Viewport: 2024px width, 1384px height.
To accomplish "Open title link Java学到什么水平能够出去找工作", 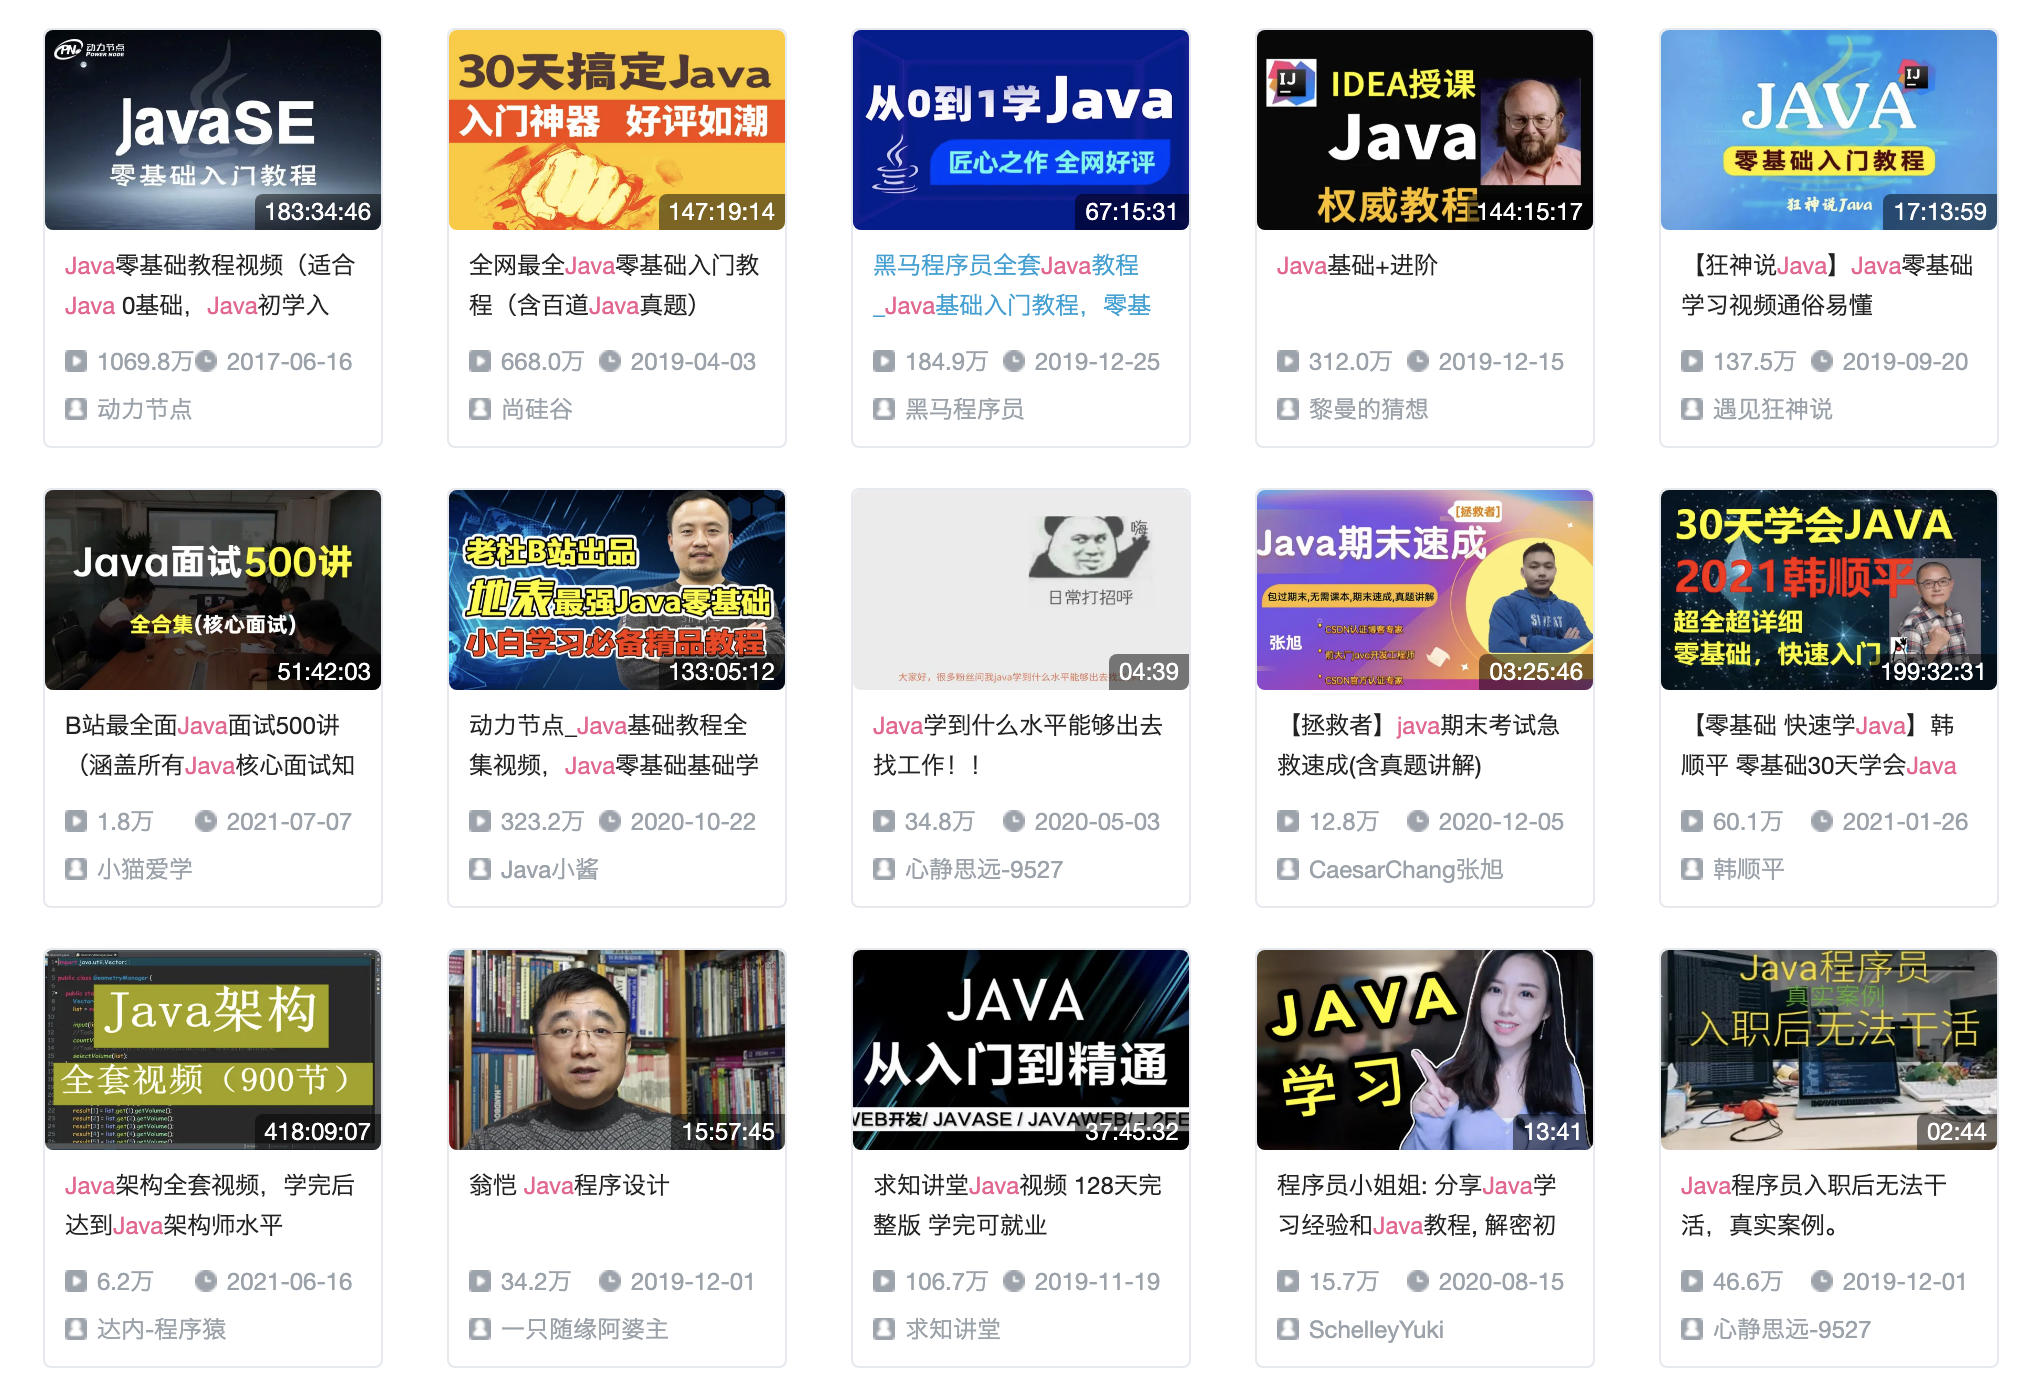I will [1018, 745].
